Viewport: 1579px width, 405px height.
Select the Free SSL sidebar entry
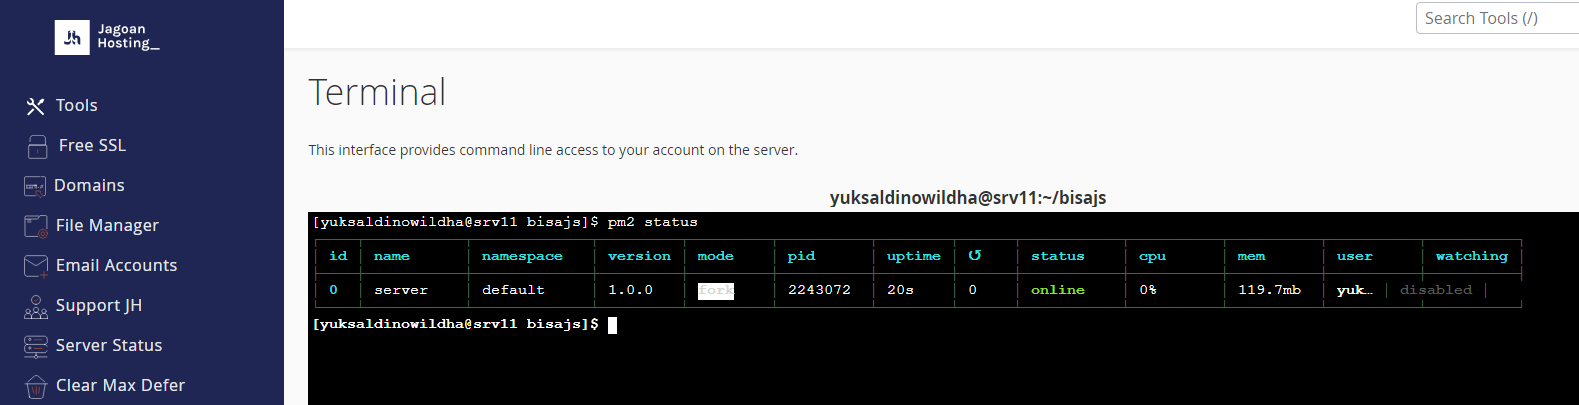(92, 145)
